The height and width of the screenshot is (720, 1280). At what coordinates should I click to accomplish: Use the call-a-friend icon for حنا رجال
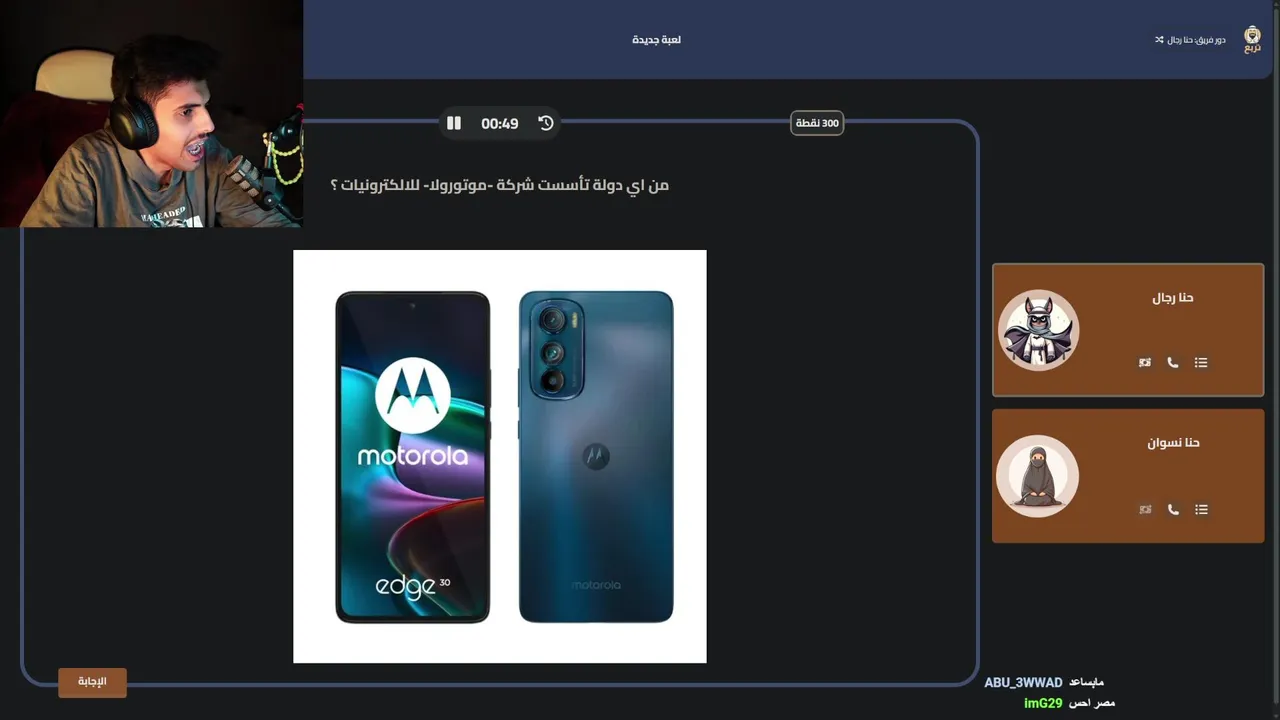tap(1173, 363)
